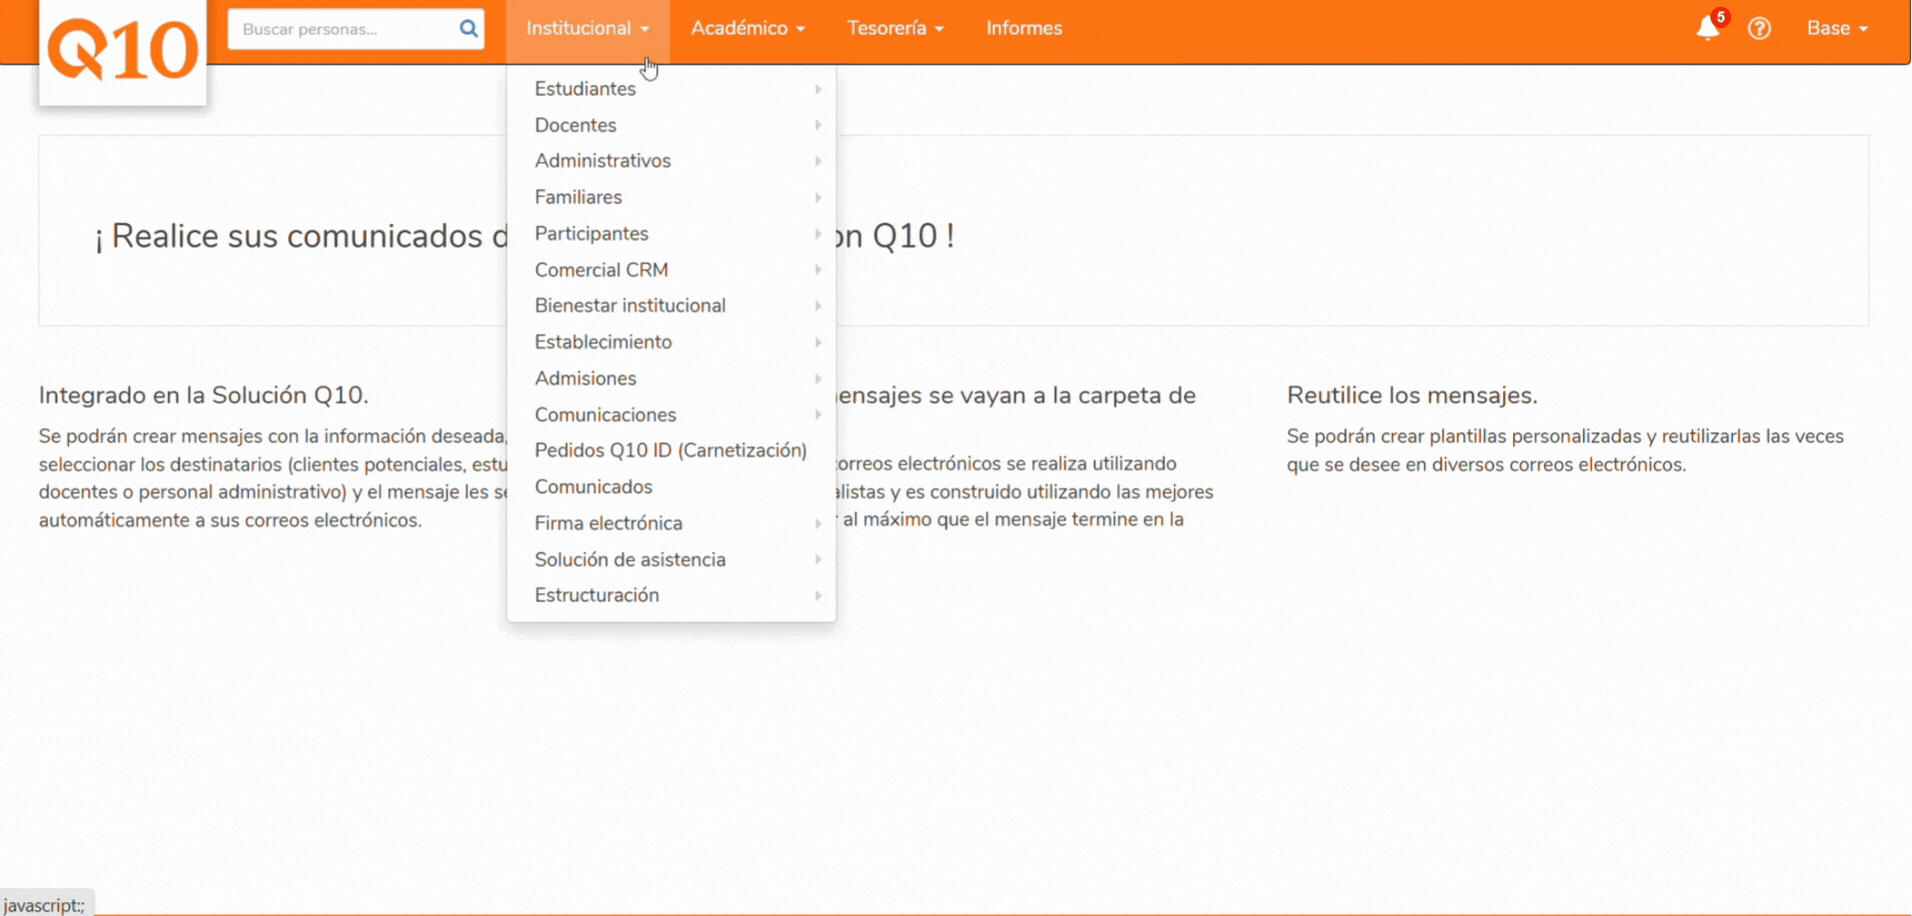Open the Informes section
The image size is (1912, 916).
pos(1024,28)
